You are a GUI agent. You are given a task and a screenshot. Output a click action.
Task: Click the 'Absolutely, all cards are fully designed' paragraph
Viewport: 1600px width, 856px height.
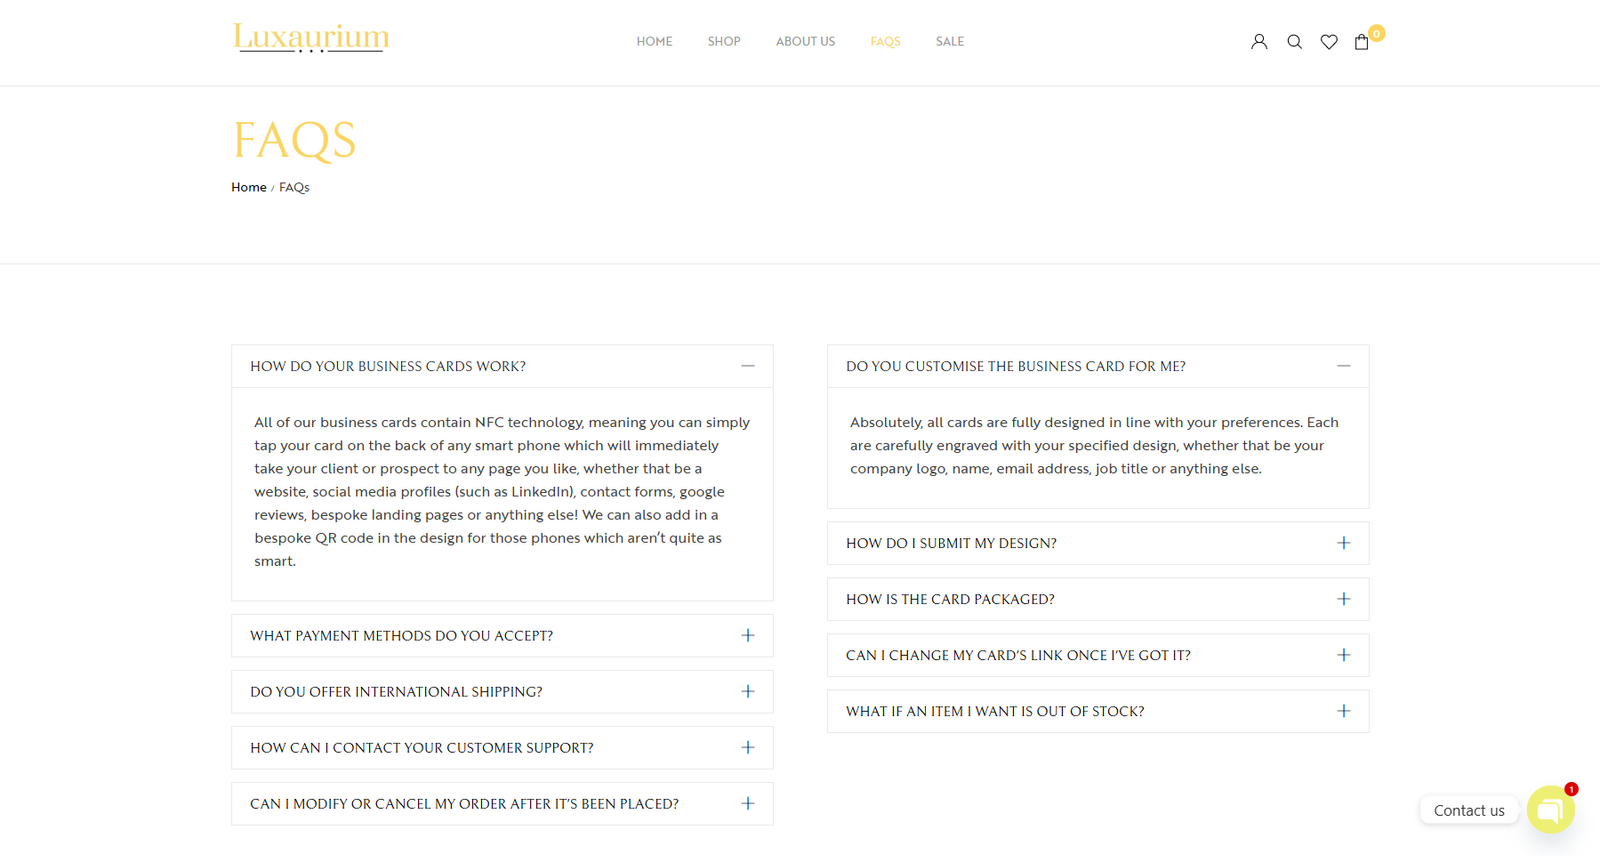tap(1095, 446)
